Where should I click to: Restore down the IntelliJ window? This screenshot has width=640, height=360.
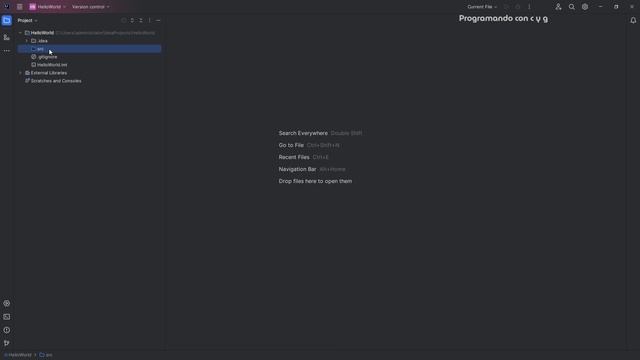tap(616, 7)
